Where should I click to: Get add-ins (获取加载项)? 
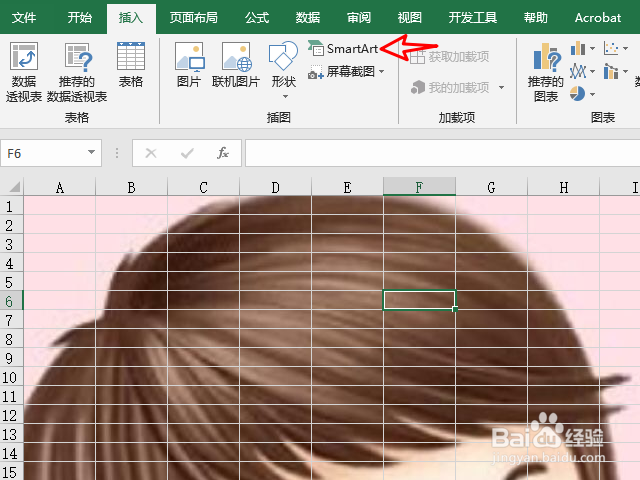(x=449, y=56)
